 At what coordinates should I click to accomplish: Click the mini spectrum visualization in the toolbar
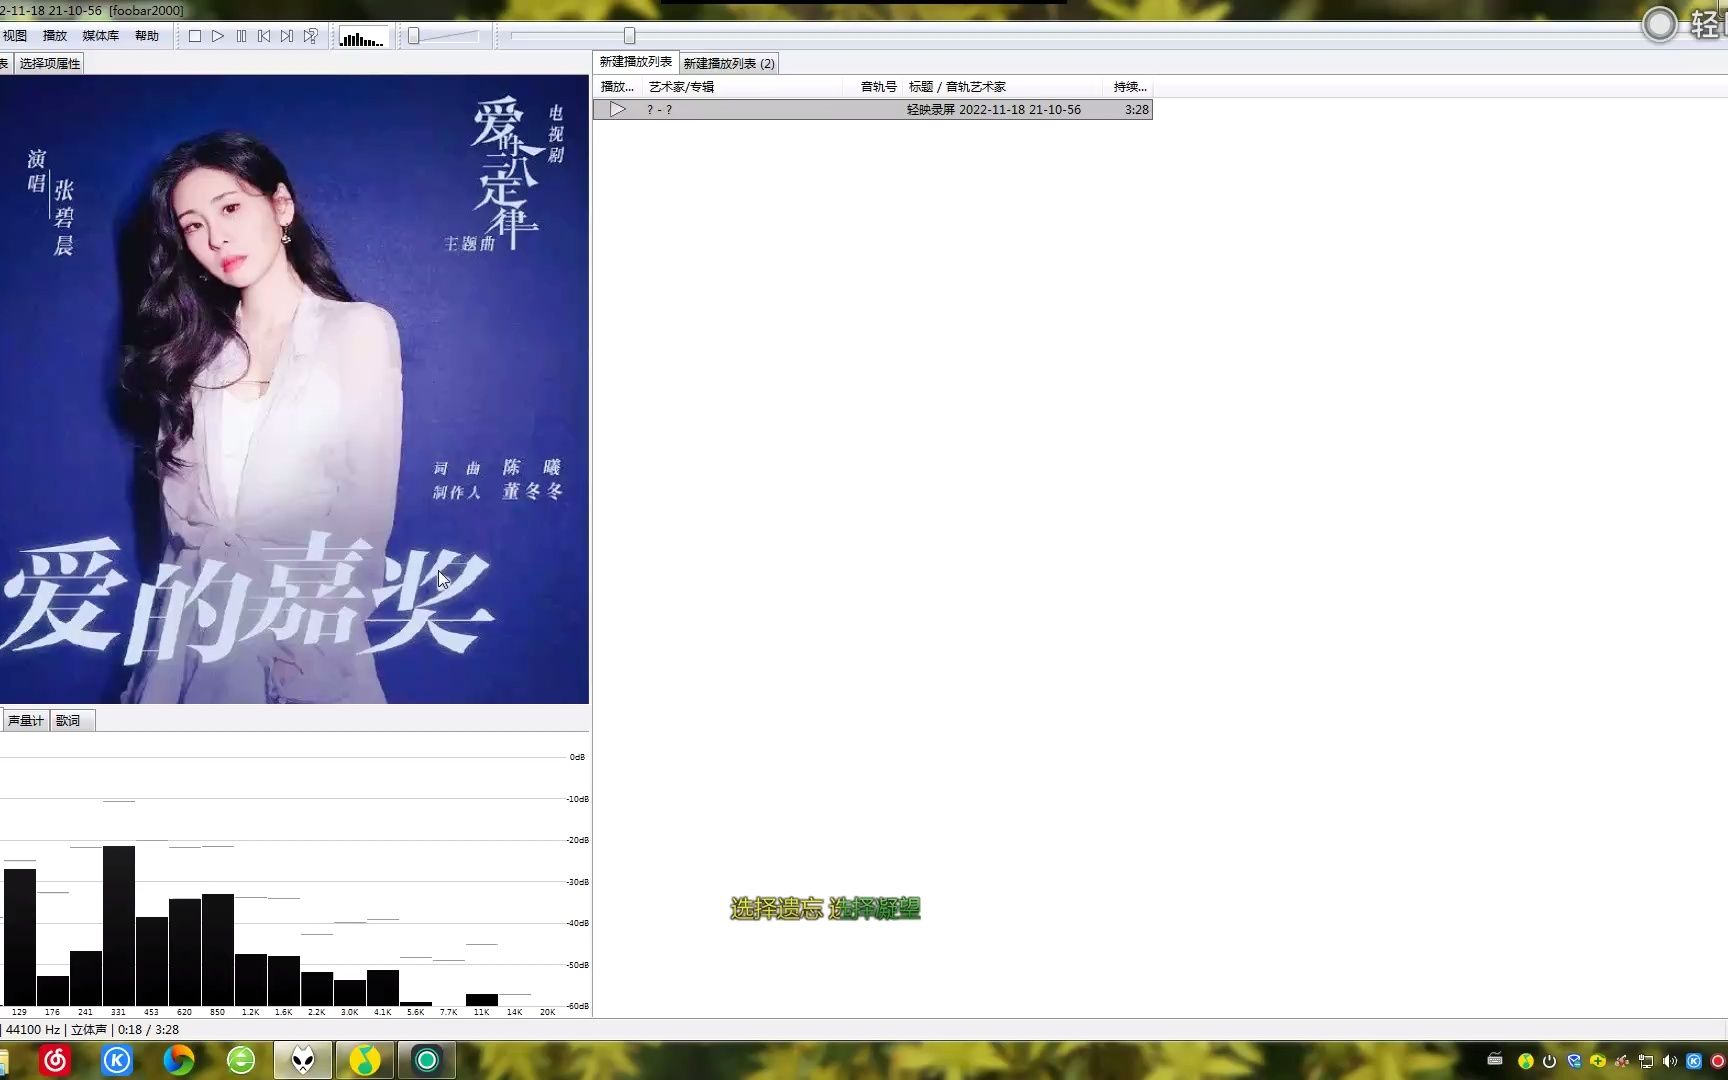click(362, 37)
